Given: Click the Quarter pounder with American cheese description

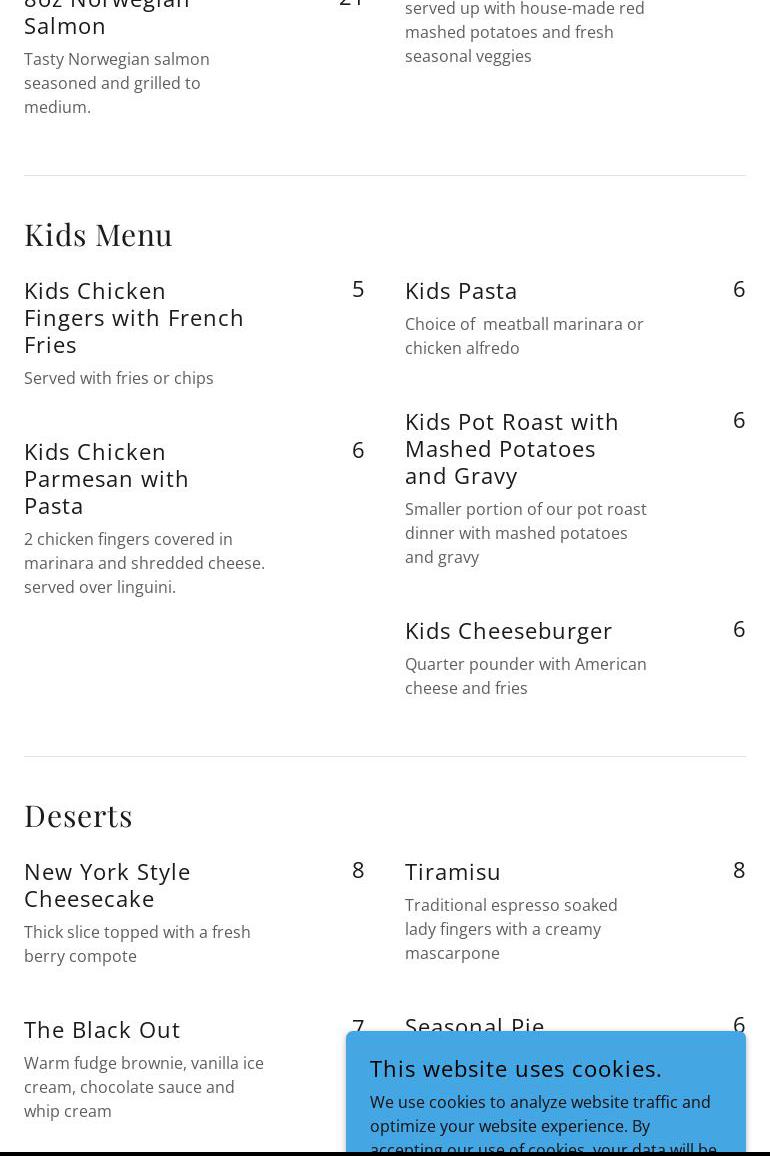Looking at the screenshot, I should pos(525,676).
